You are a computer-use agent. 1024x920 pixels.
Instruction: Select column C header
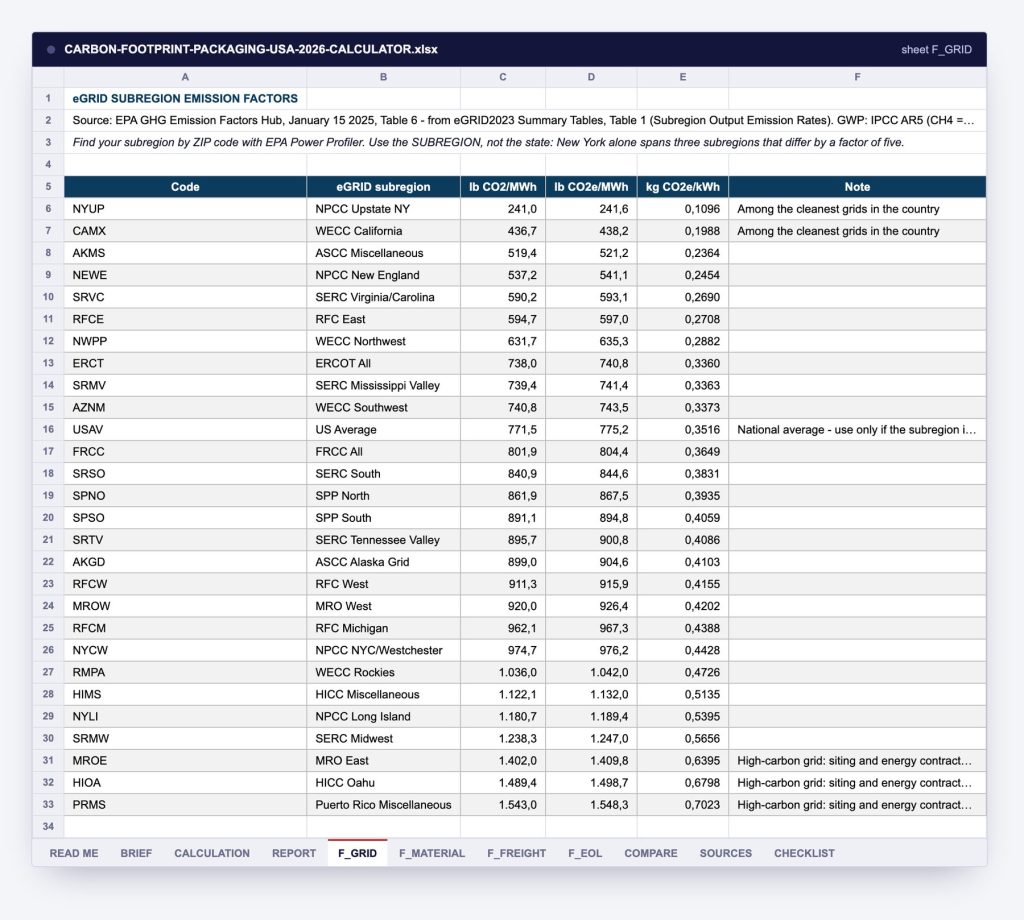tap(503, 77)
